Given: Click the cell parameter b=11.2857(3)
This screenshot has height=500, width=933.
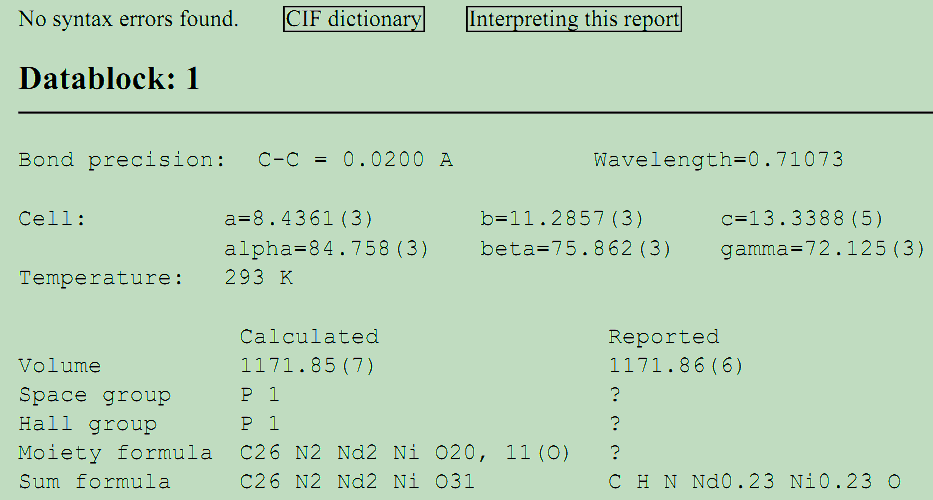Looking at the screenshot, I should coord(562,219).
